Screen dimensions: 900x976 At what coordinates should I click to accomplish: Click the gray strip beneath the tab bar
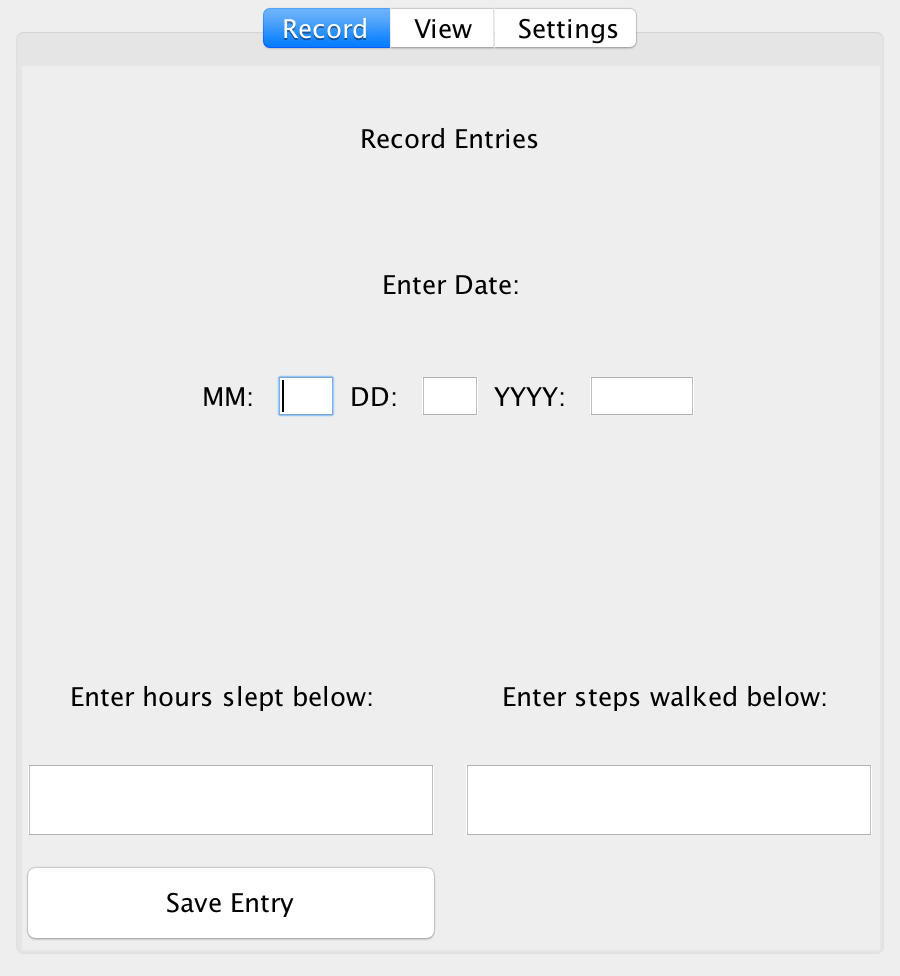(451, 55)
